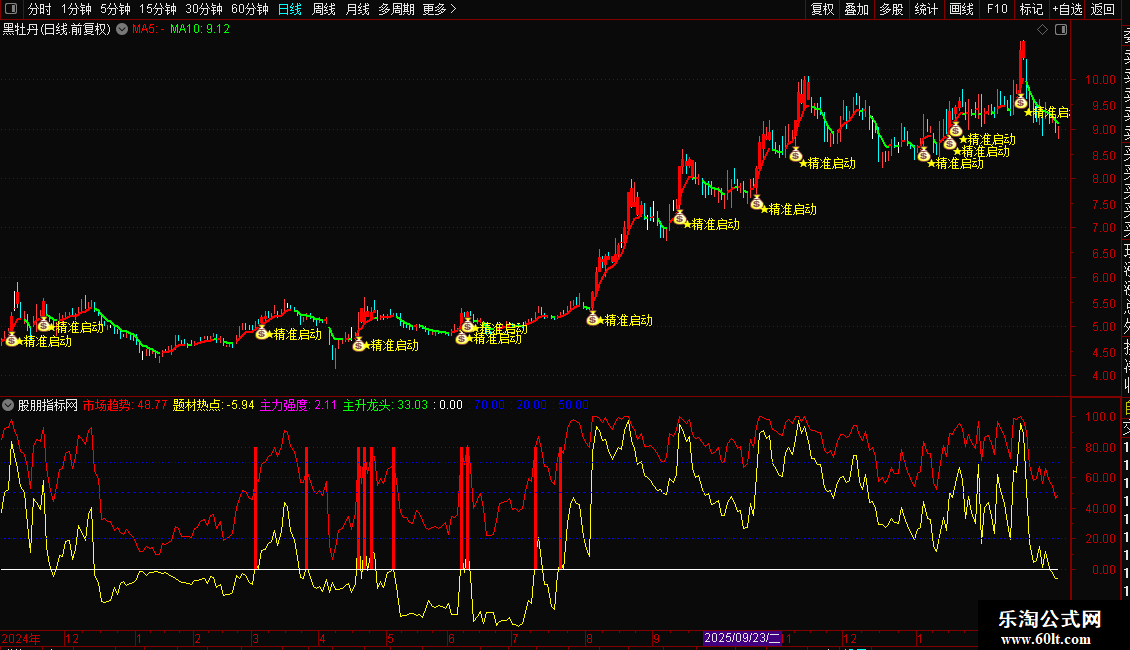Select the 30分钟 period
1130x650 pixels.
pos(204,9)
